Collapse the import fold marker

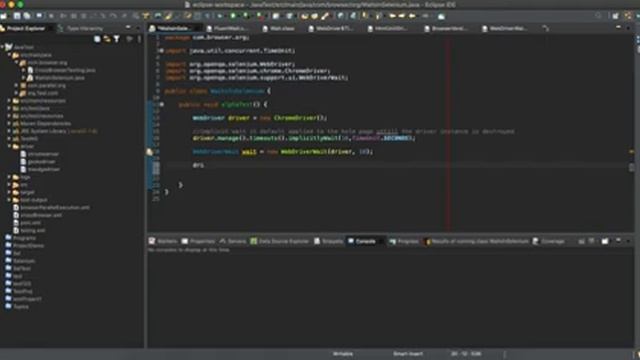click(161, 51)
